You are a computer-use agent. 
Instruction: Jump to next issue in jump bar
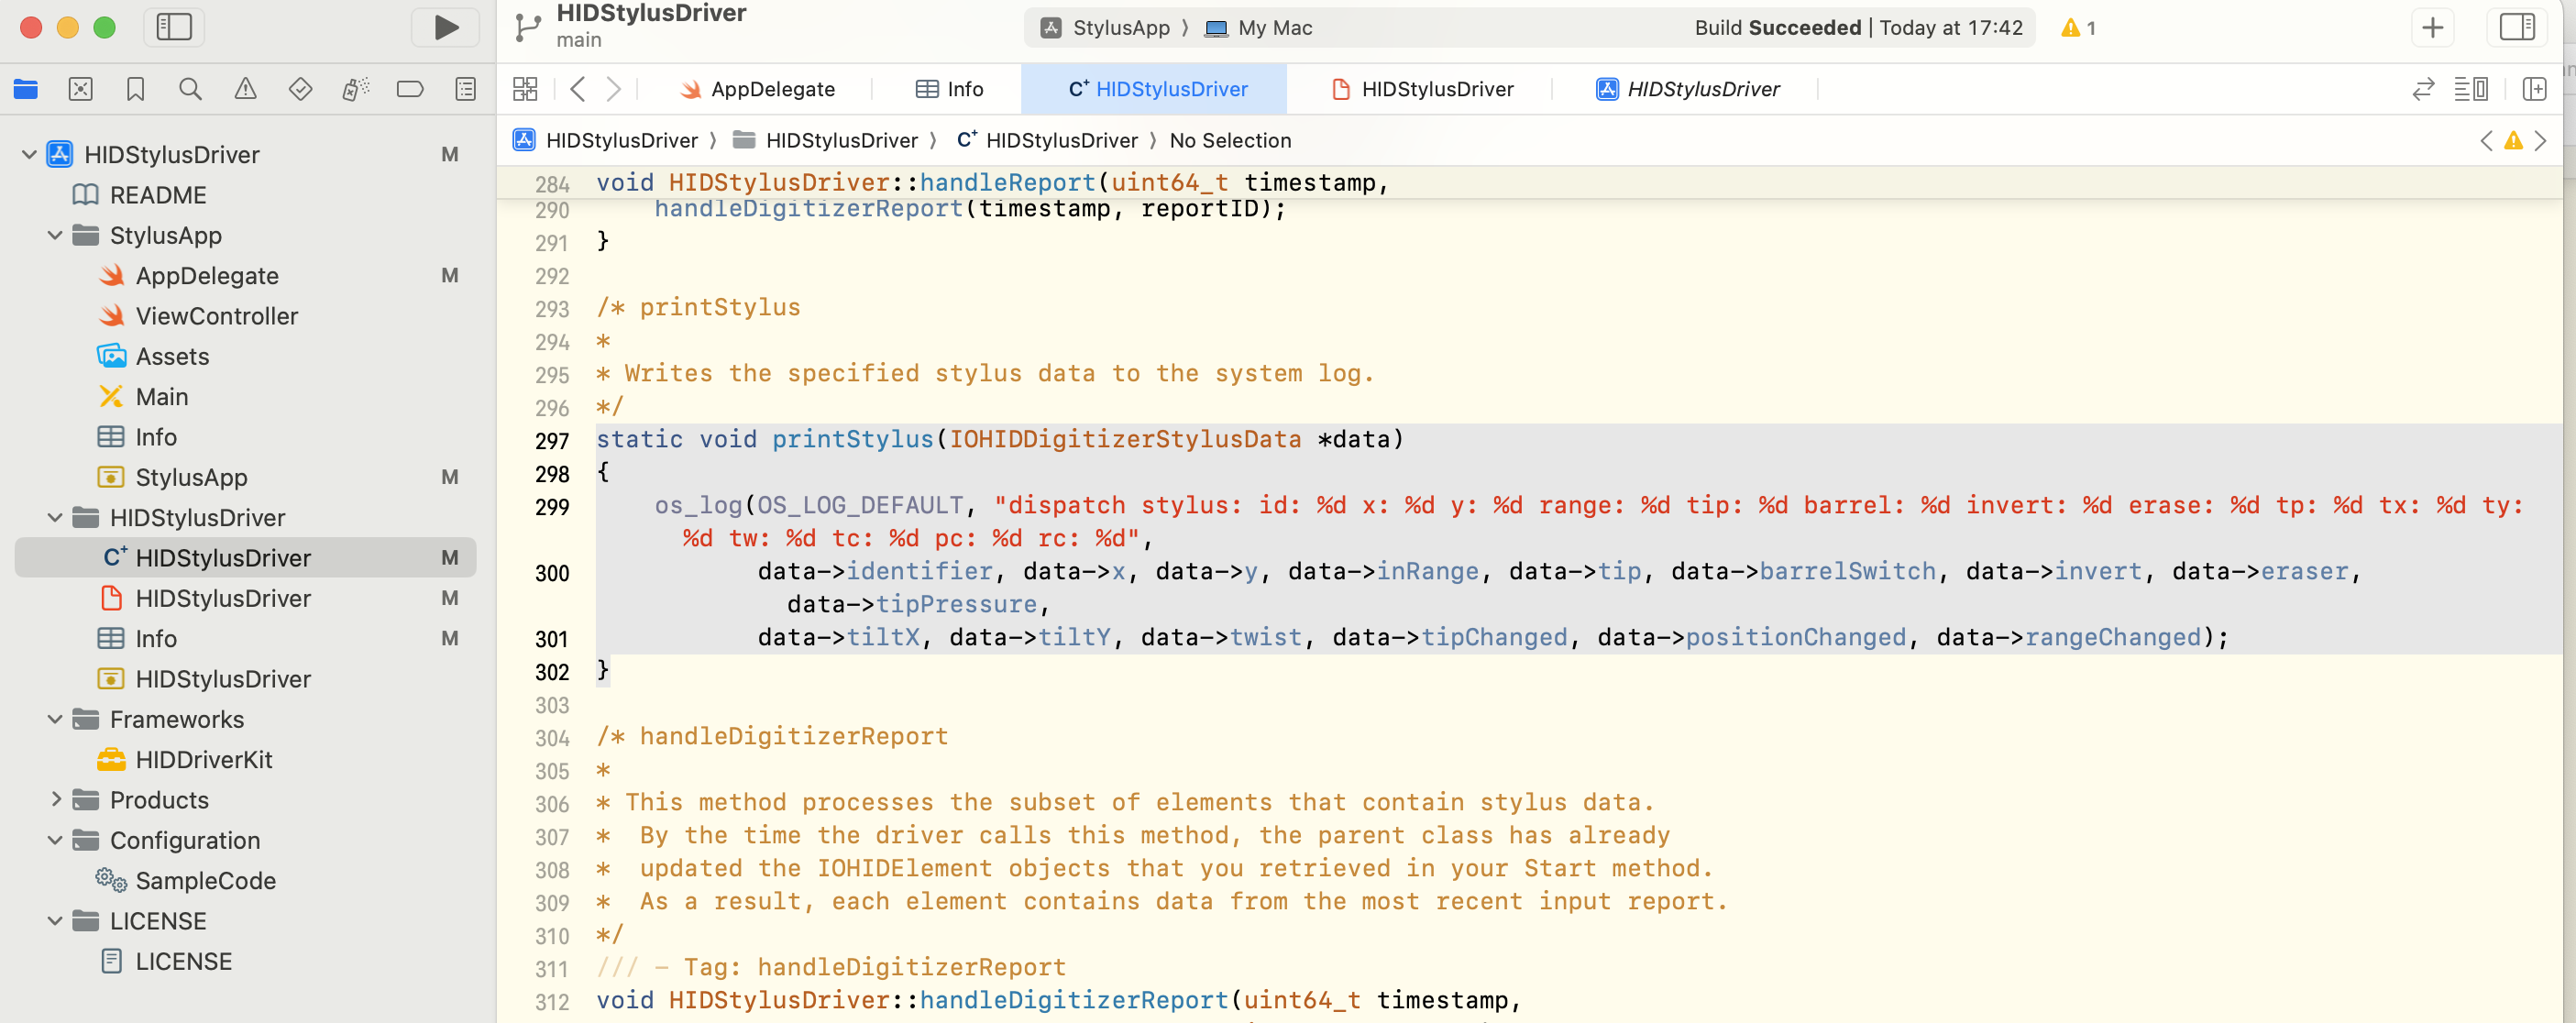tap(2540, 141)
